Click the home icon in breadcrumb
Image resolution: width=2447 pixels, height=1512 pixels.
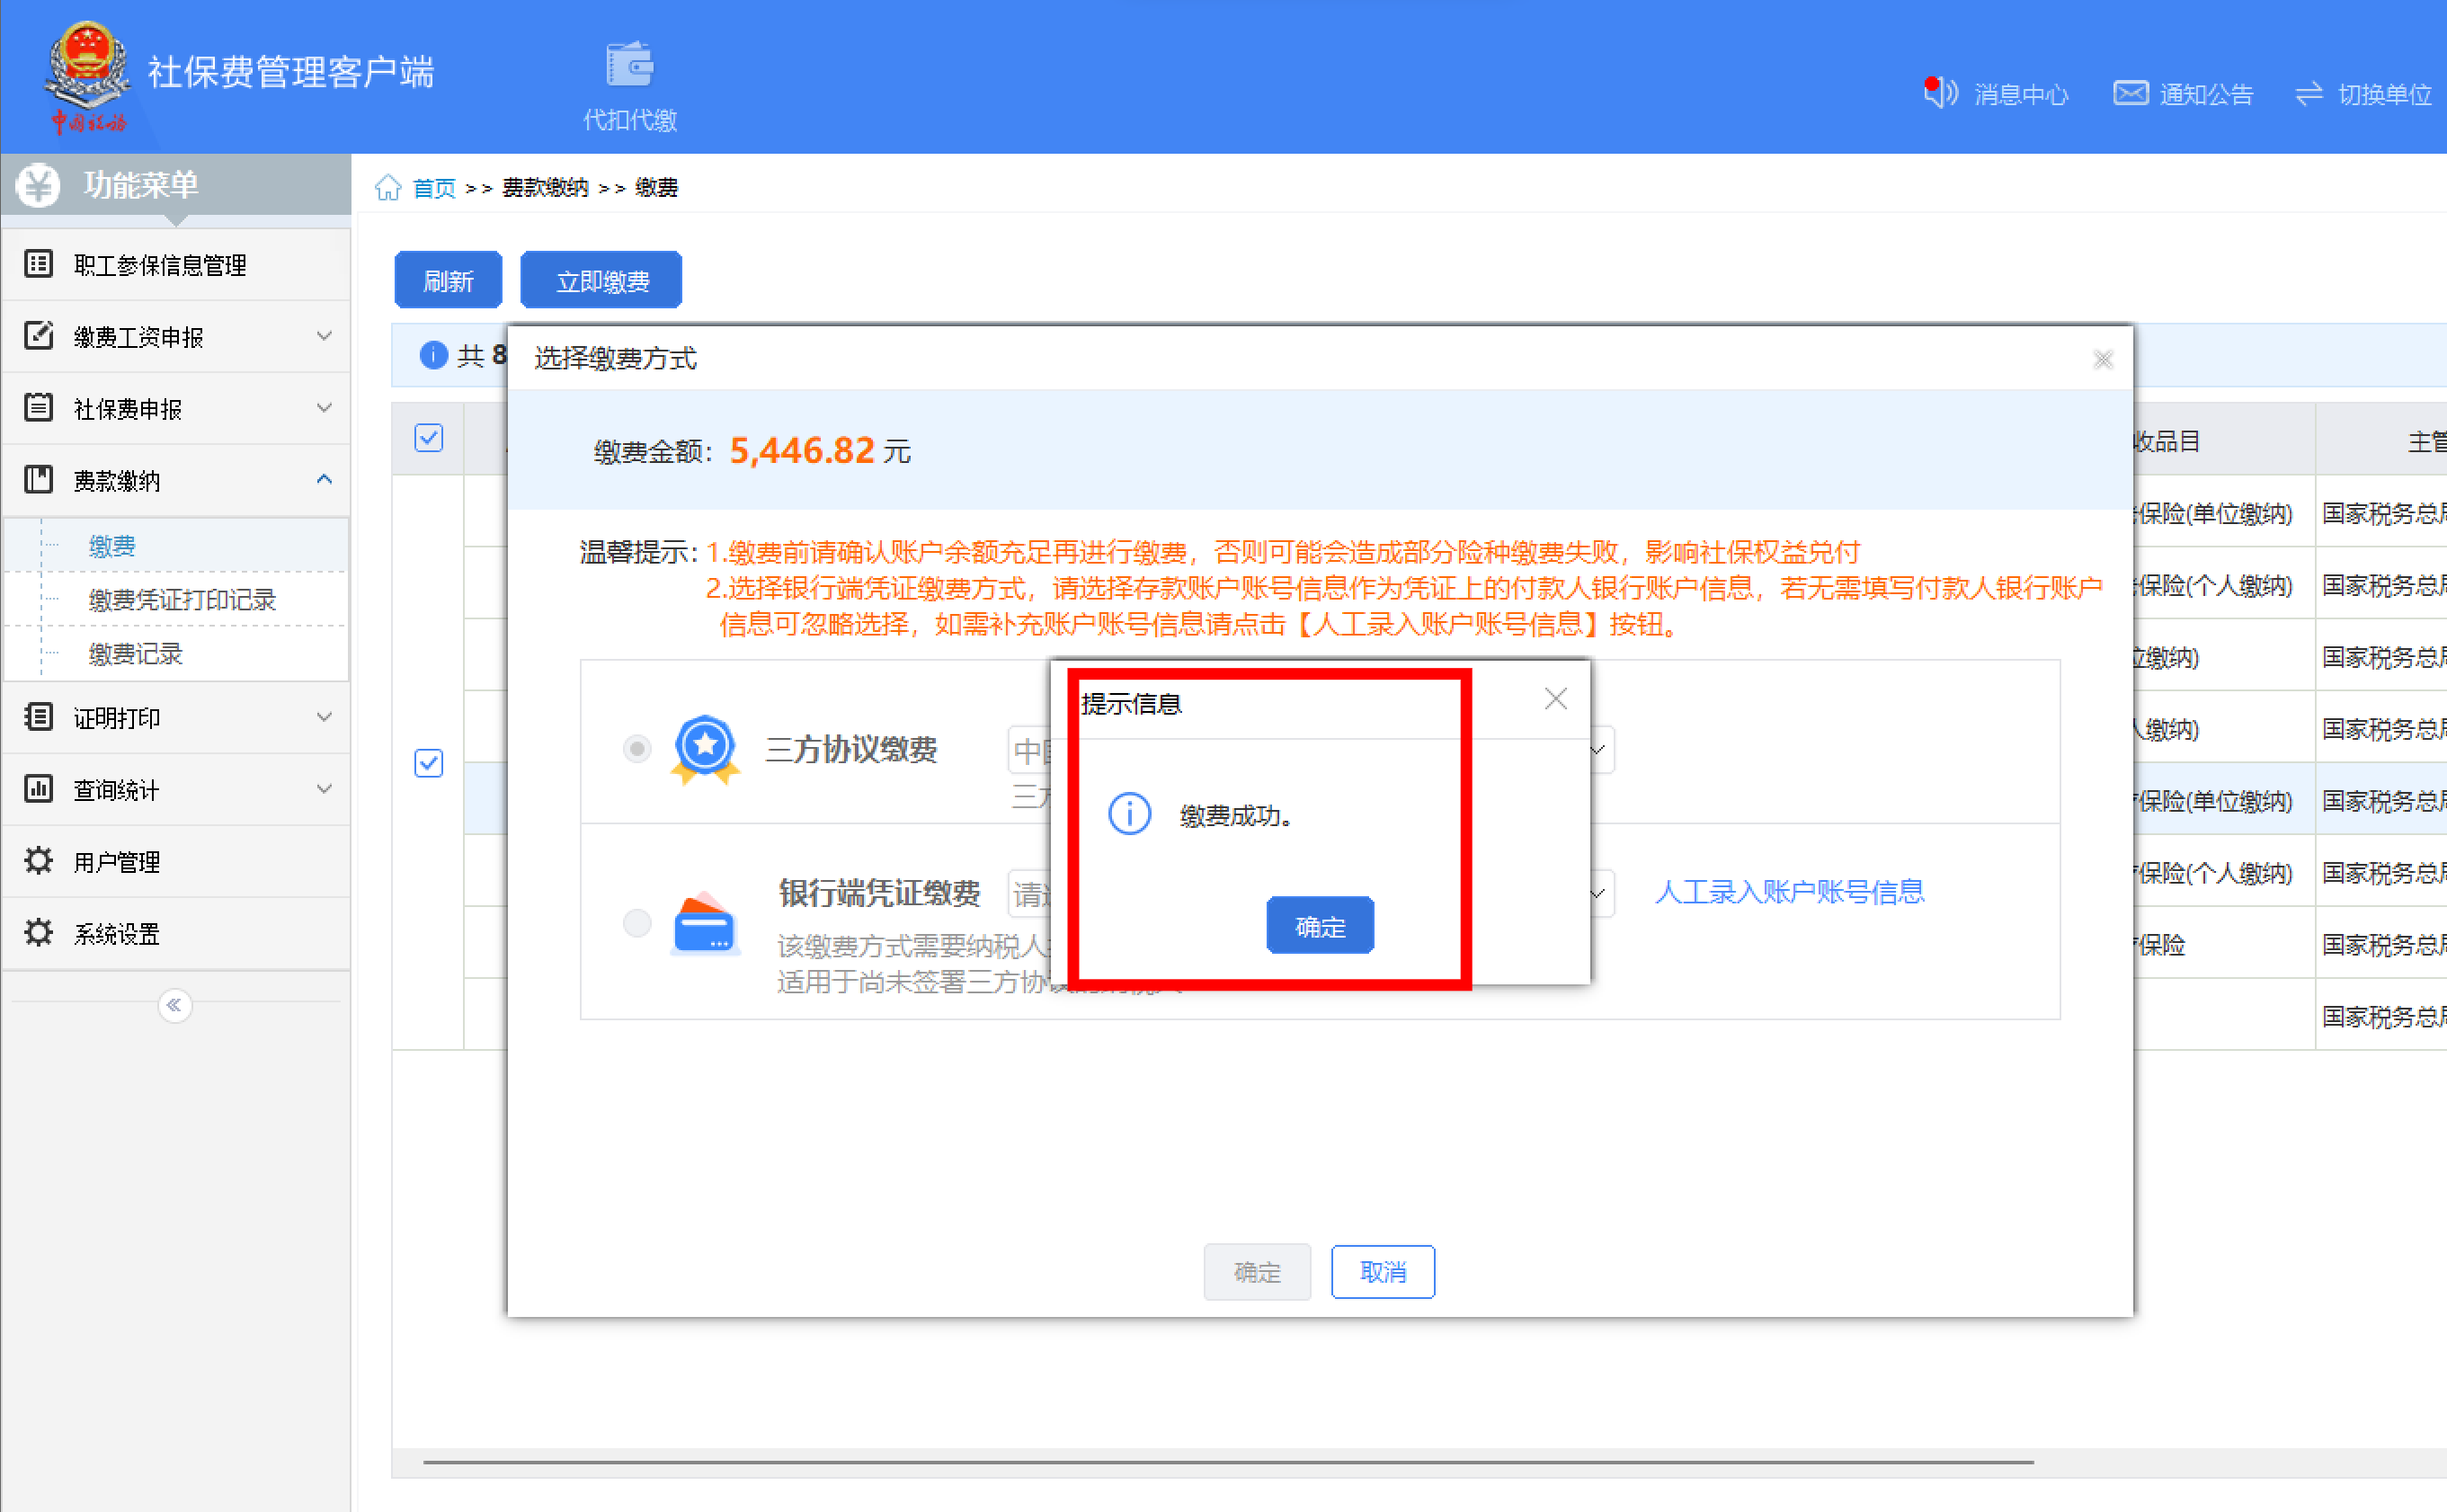click(388, 188)
